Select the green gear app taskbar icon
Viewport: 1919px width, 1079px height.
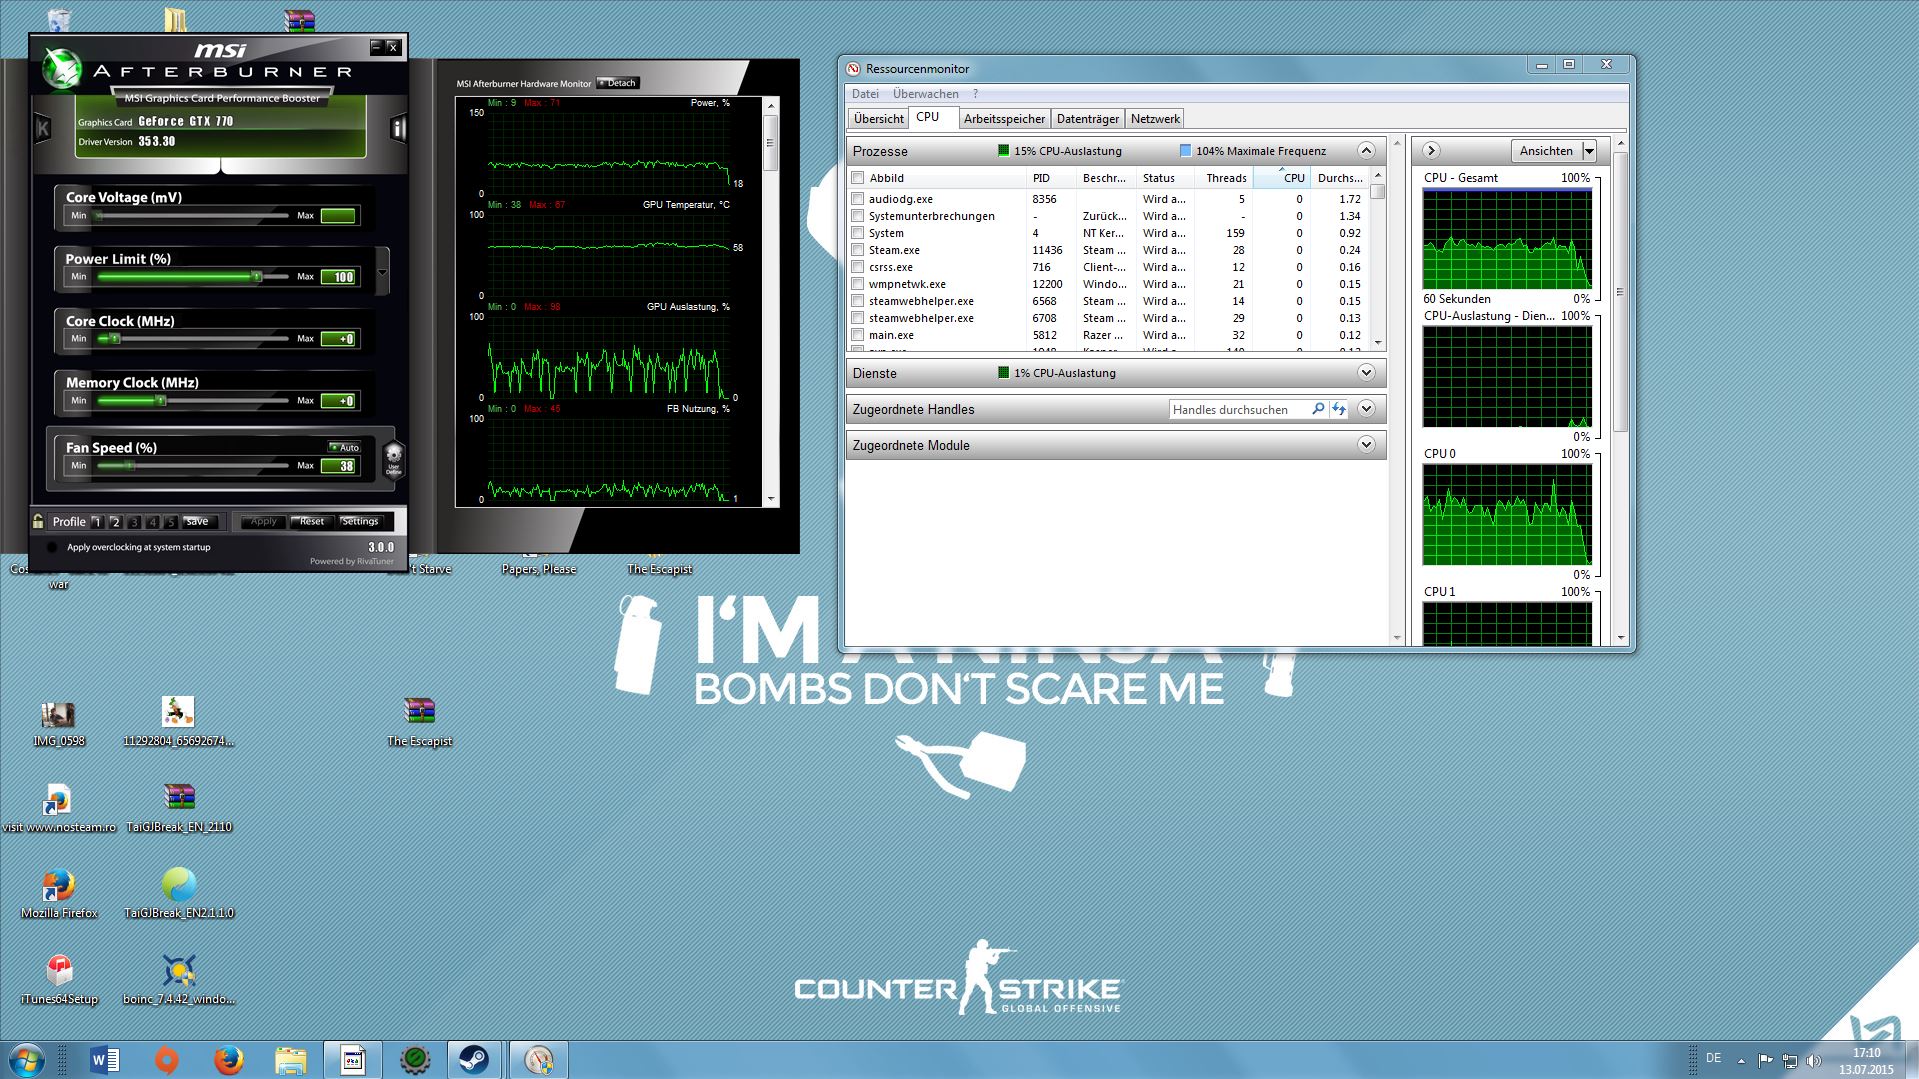415,1060
